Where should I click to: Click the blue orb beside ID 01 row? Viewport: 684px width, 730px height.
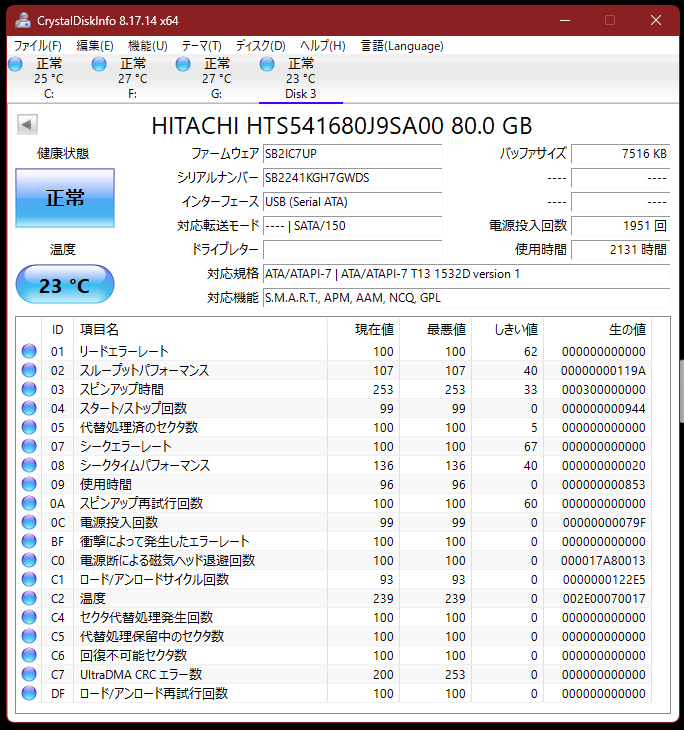(29, 351)
